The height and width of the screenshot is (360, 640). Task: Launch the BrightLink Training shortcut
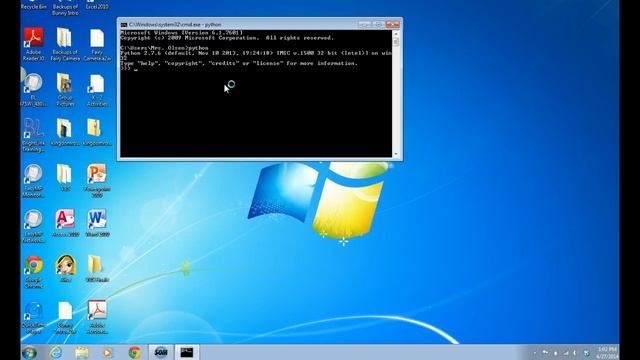[33, 136]
